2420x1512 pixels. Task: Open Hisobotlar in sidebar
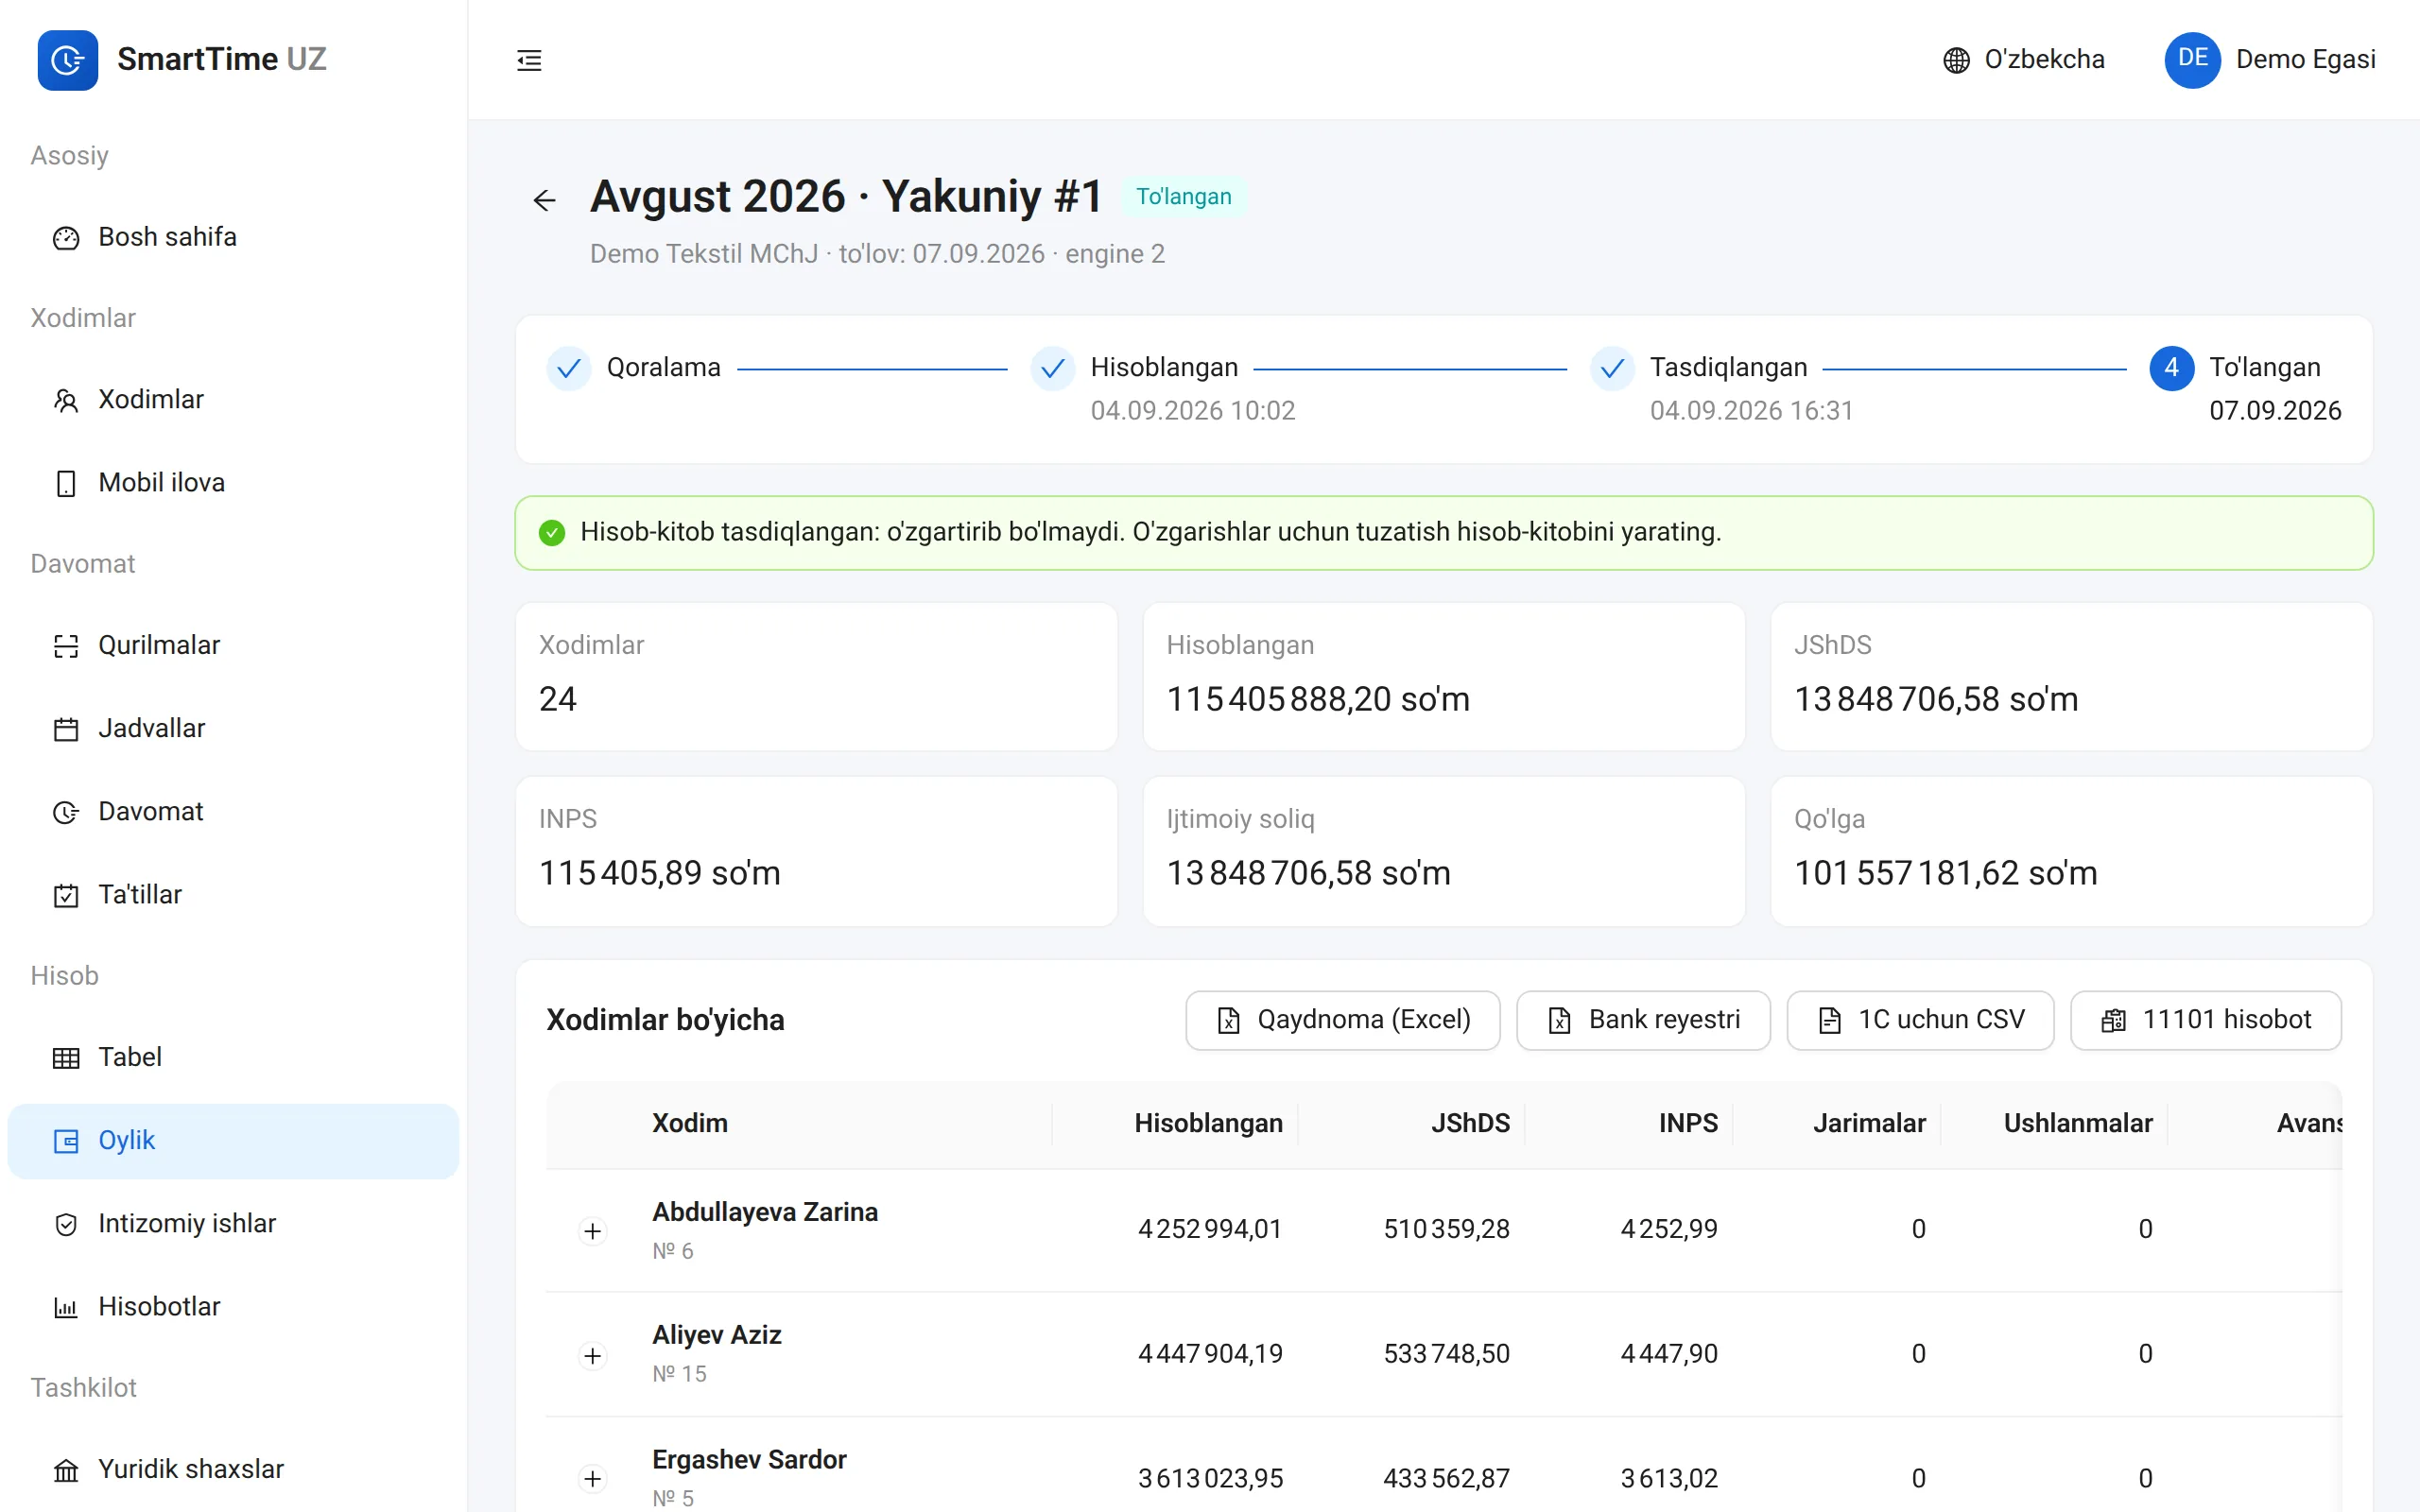(x=232, y=1307)
